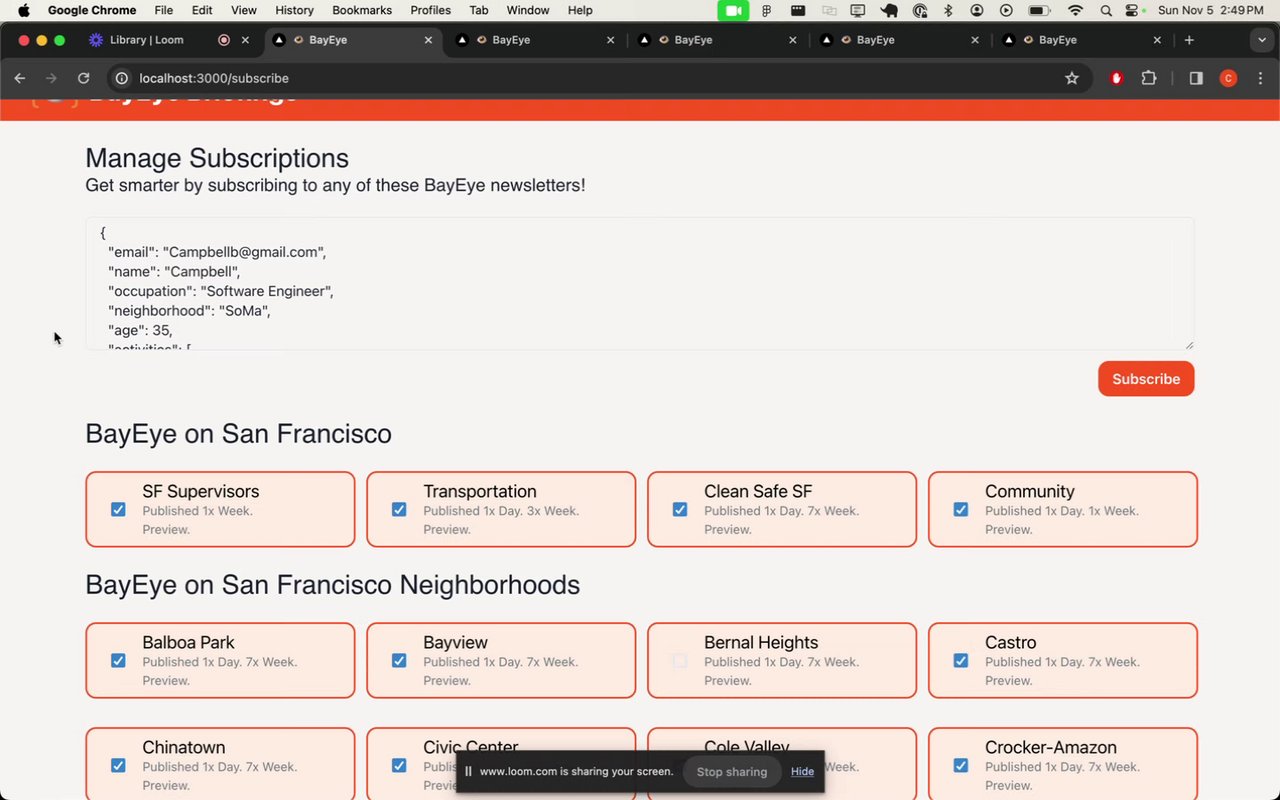Click the circled play icon in menu bar
The width and height of the screenshot is (1280, 800).
pos(1006,10)
